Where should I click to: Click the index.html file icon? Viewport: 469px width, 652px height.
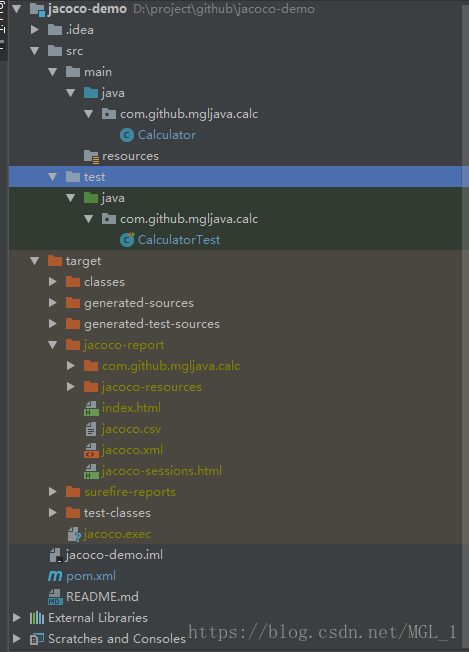click(x=91, y=408)
